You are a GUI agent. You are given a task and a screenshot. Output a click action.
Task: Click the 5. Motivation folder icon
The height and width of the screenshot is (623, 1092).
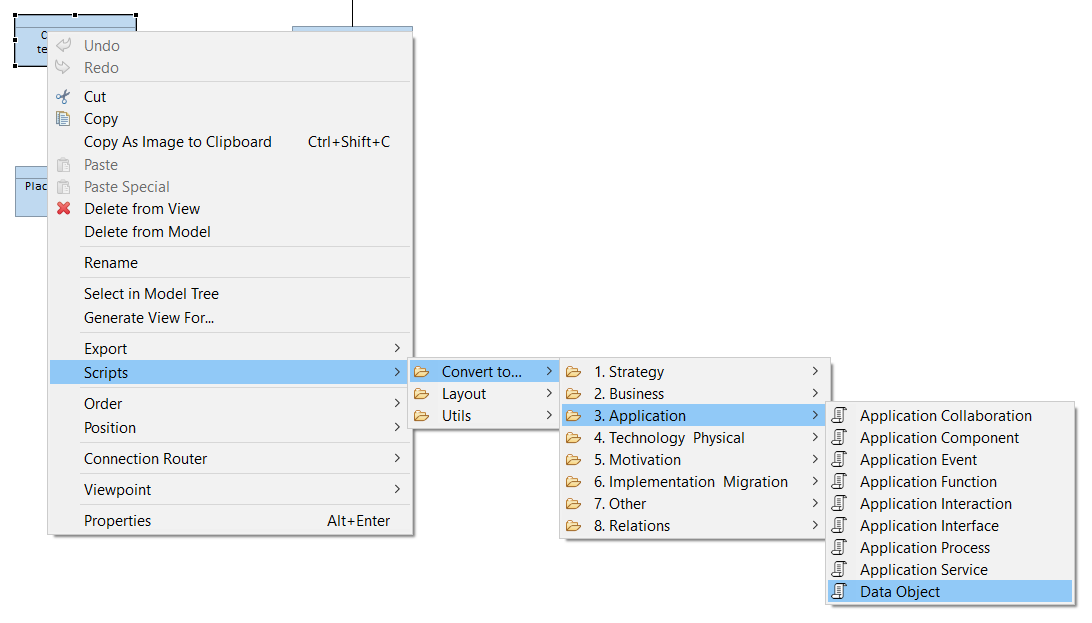click(573, 460)
